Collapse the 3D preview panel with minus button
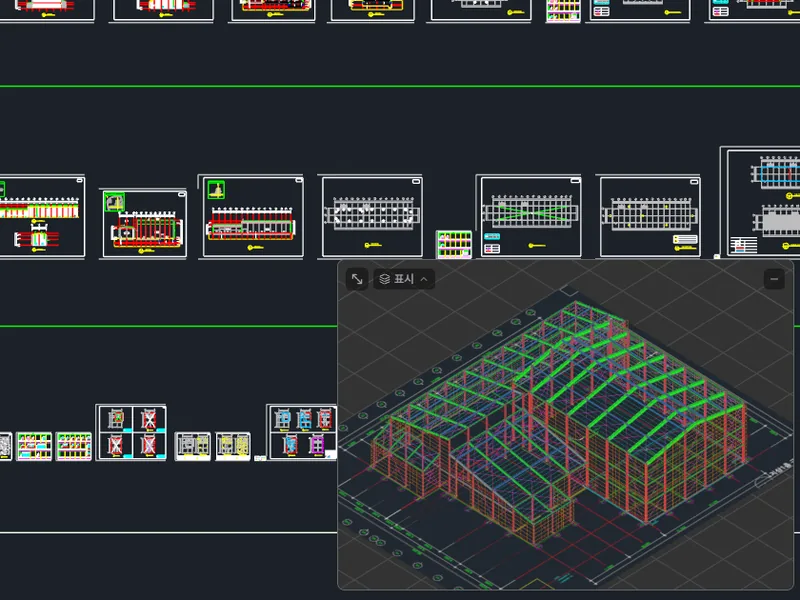800x600 pixels. pos(774,279)
